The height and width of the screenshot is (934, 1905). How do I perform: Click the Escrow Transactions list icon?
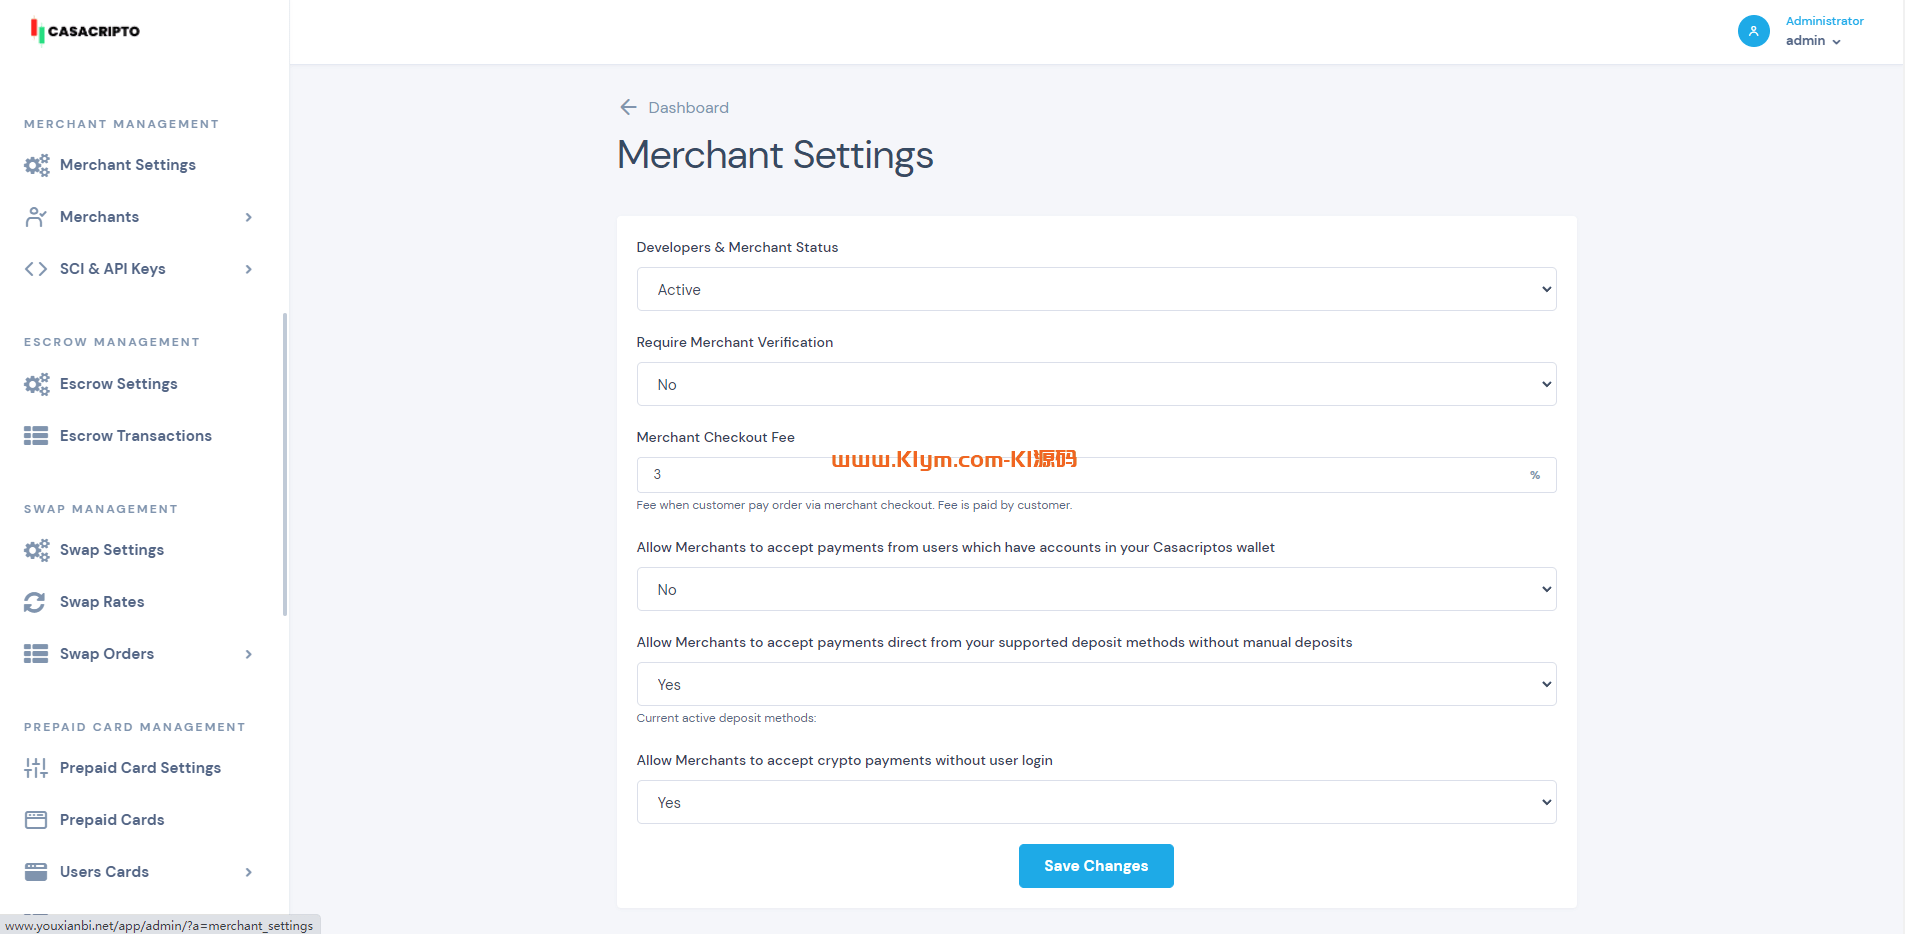[36, 436]
